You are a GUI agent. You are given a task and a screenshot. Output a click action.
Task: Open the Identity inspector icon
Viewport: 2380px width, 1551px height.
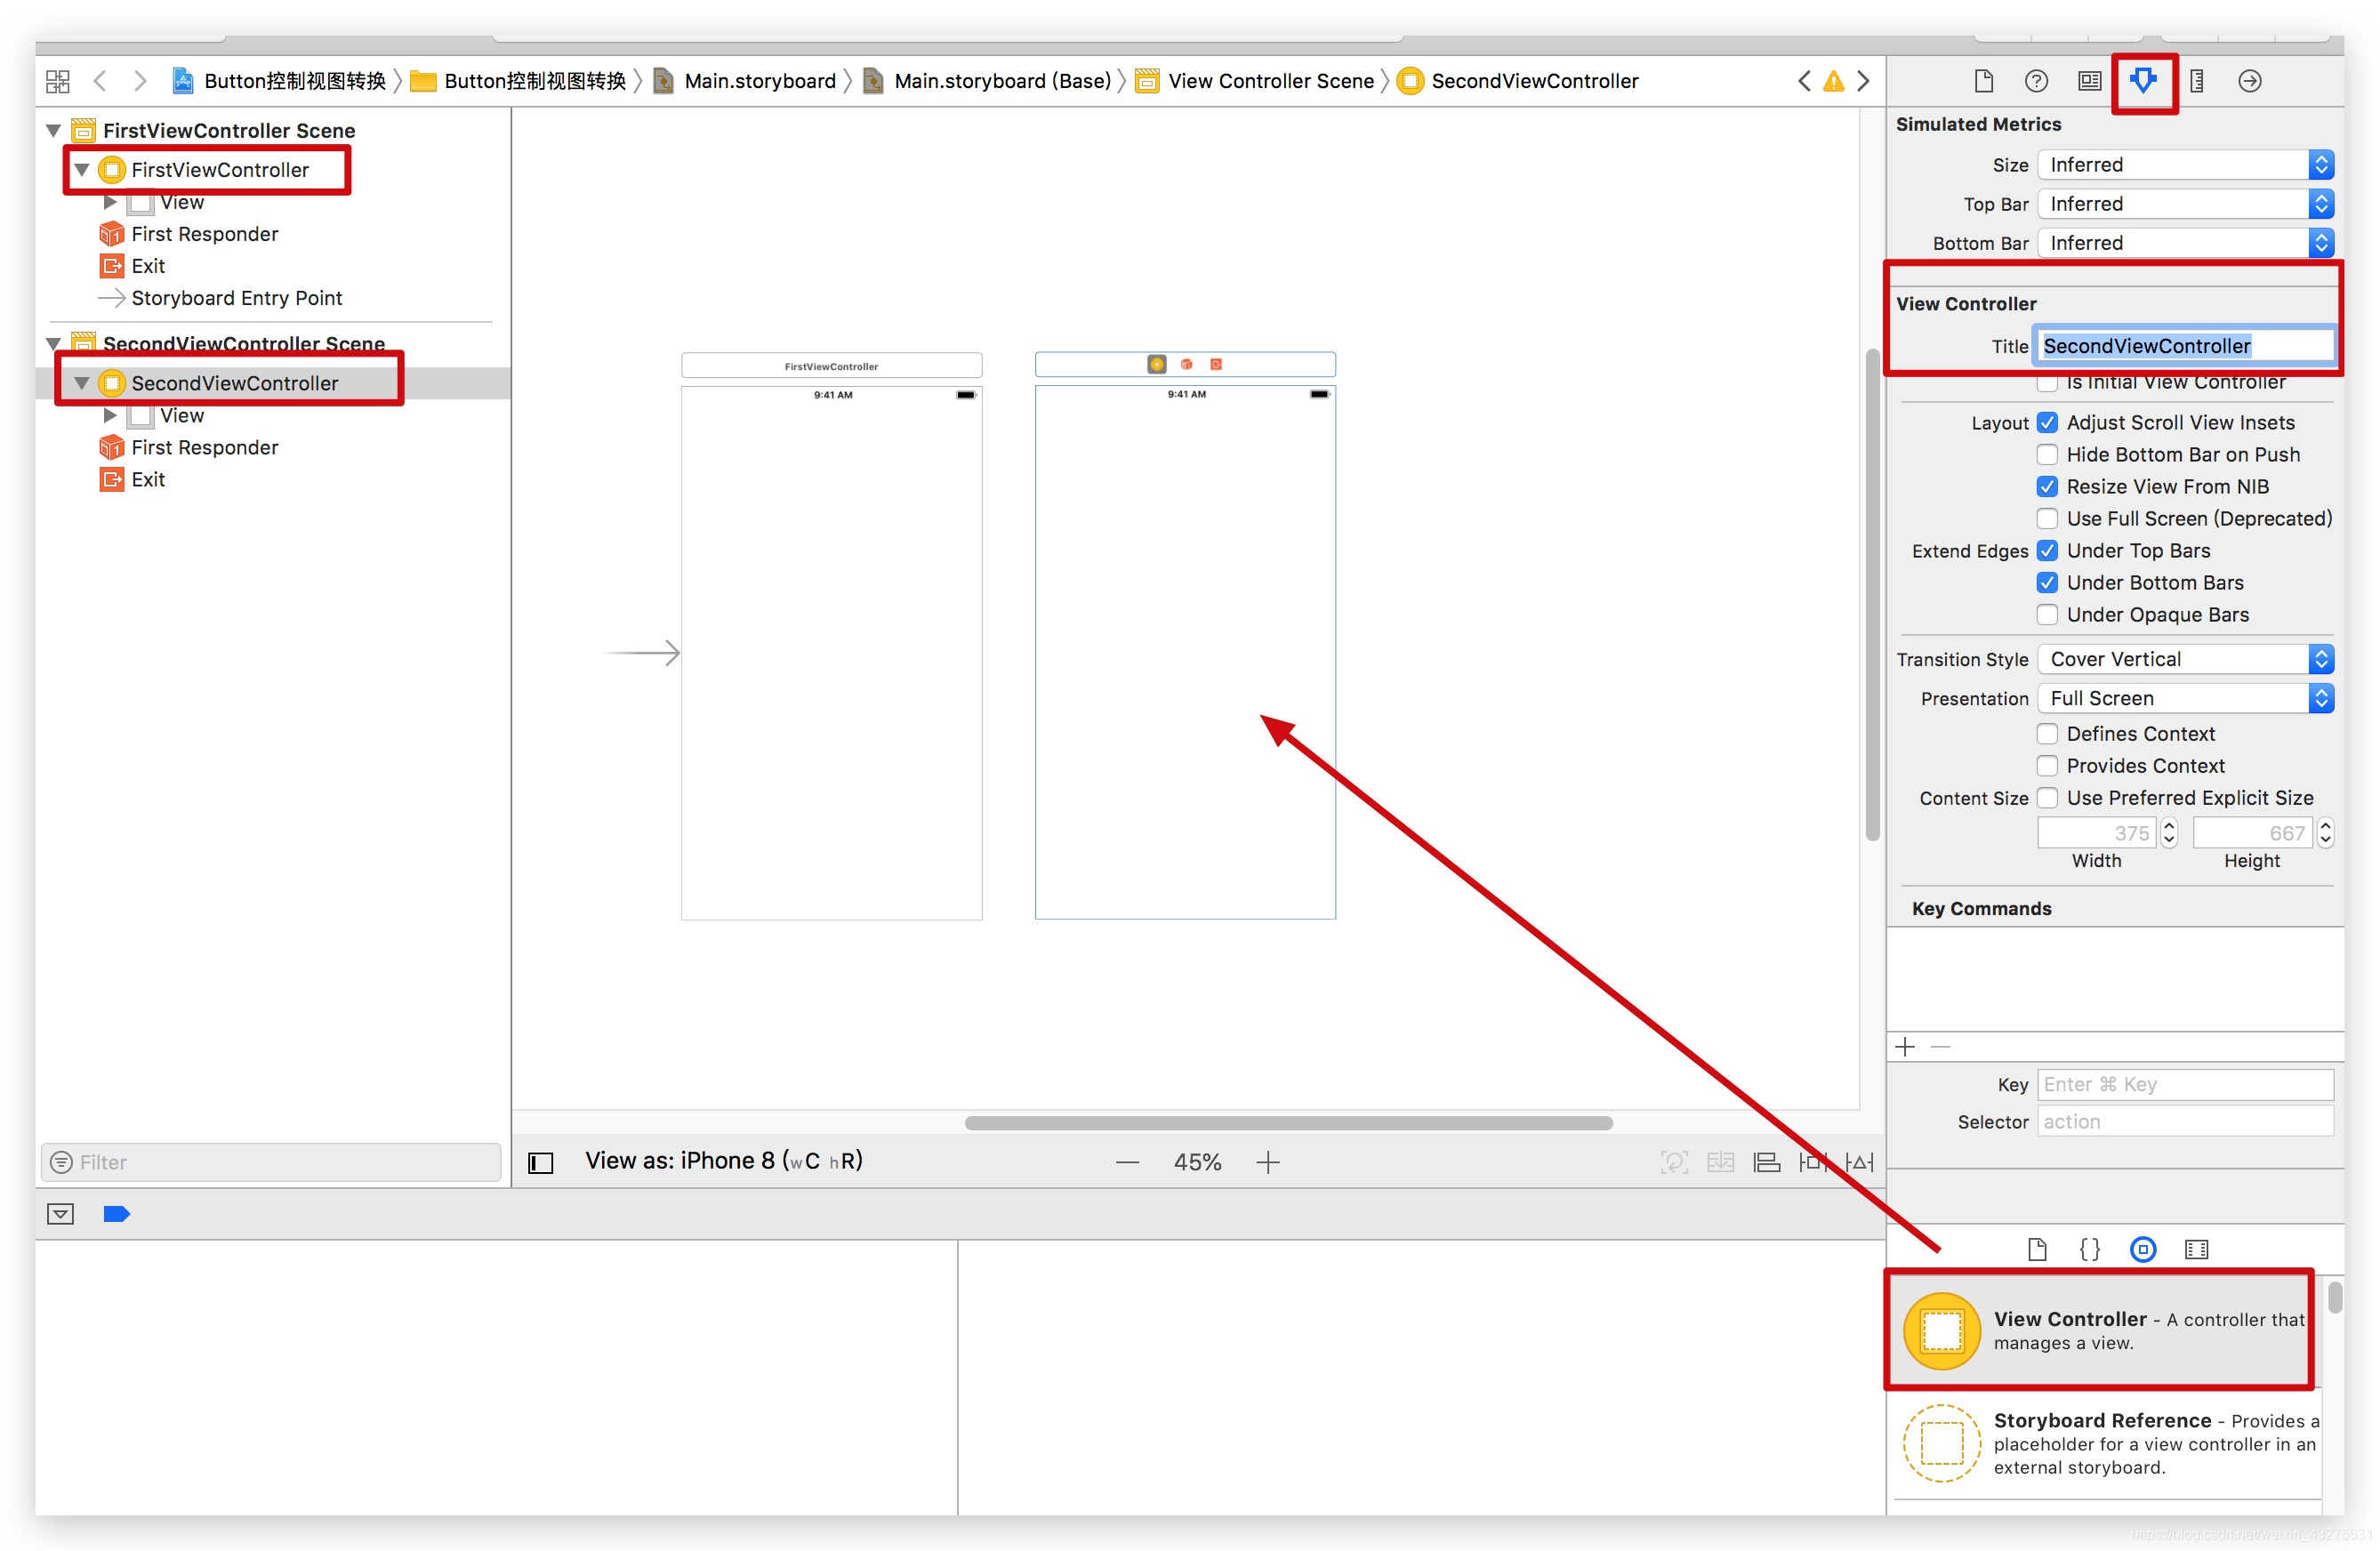2089,81
